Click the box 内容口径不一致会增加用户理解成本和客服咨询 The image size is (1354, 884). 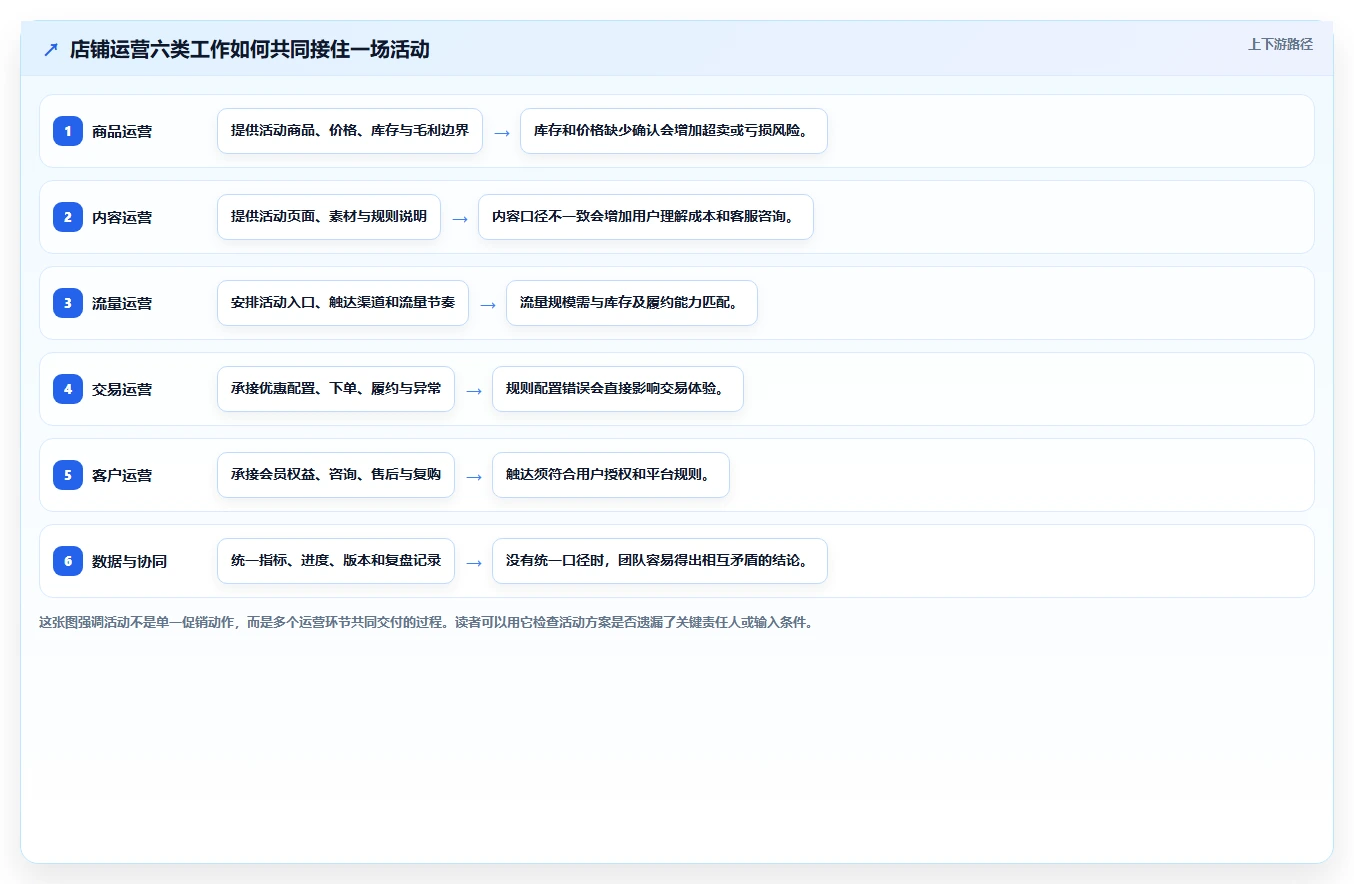click(646, 217)
